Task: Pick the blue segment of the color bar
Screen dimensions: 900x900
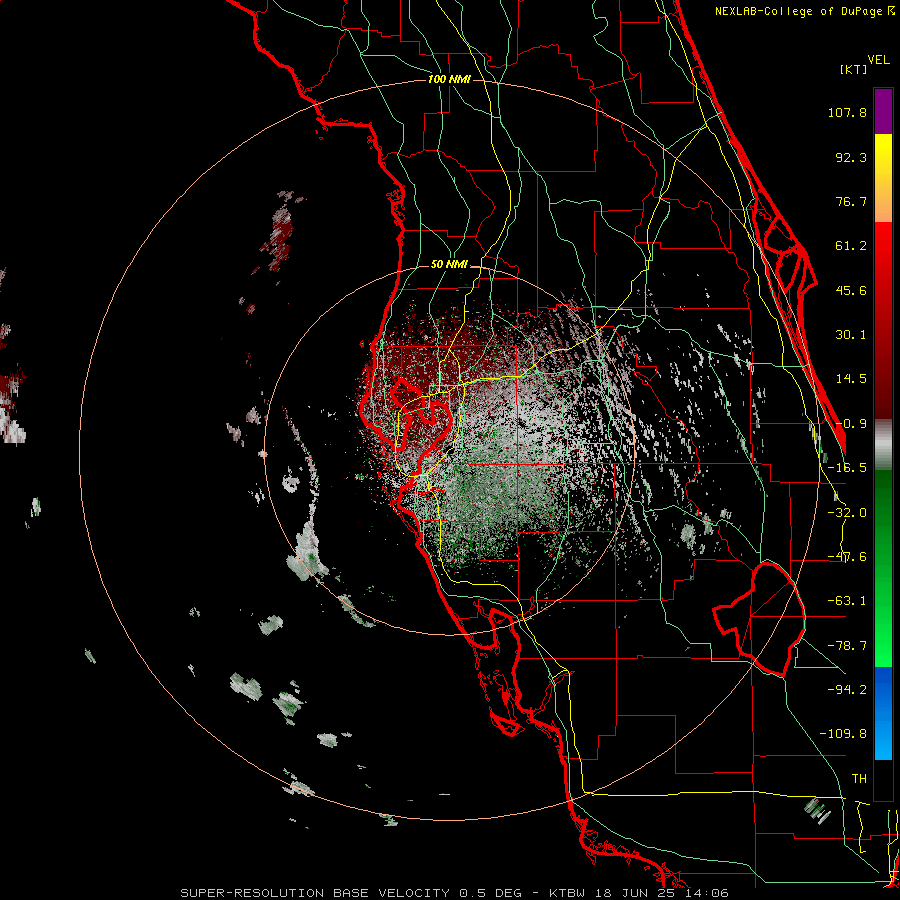Action: [883, 713]
